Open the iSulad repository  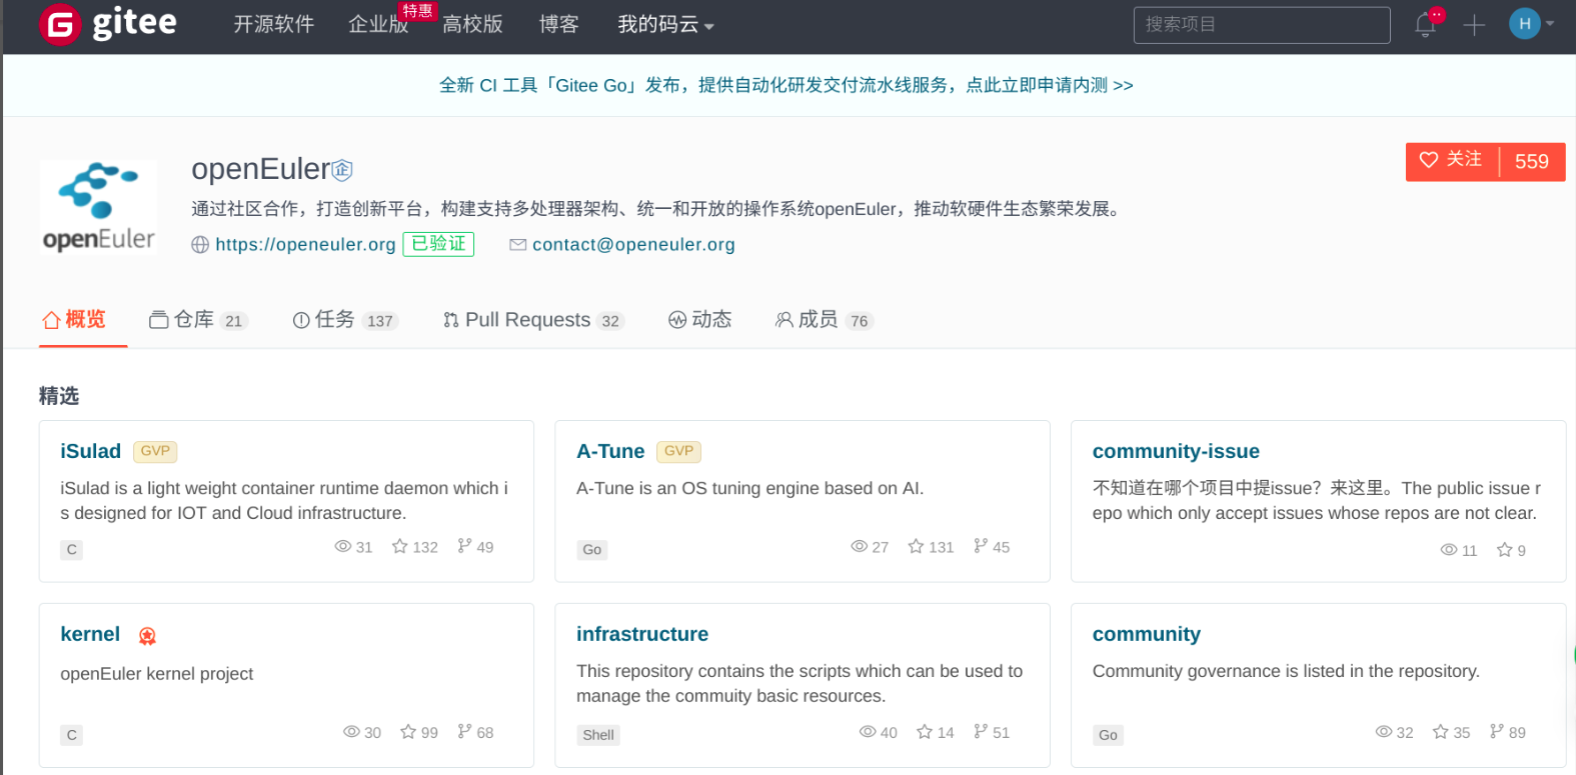pyautogui.click(x=91, y=451)
